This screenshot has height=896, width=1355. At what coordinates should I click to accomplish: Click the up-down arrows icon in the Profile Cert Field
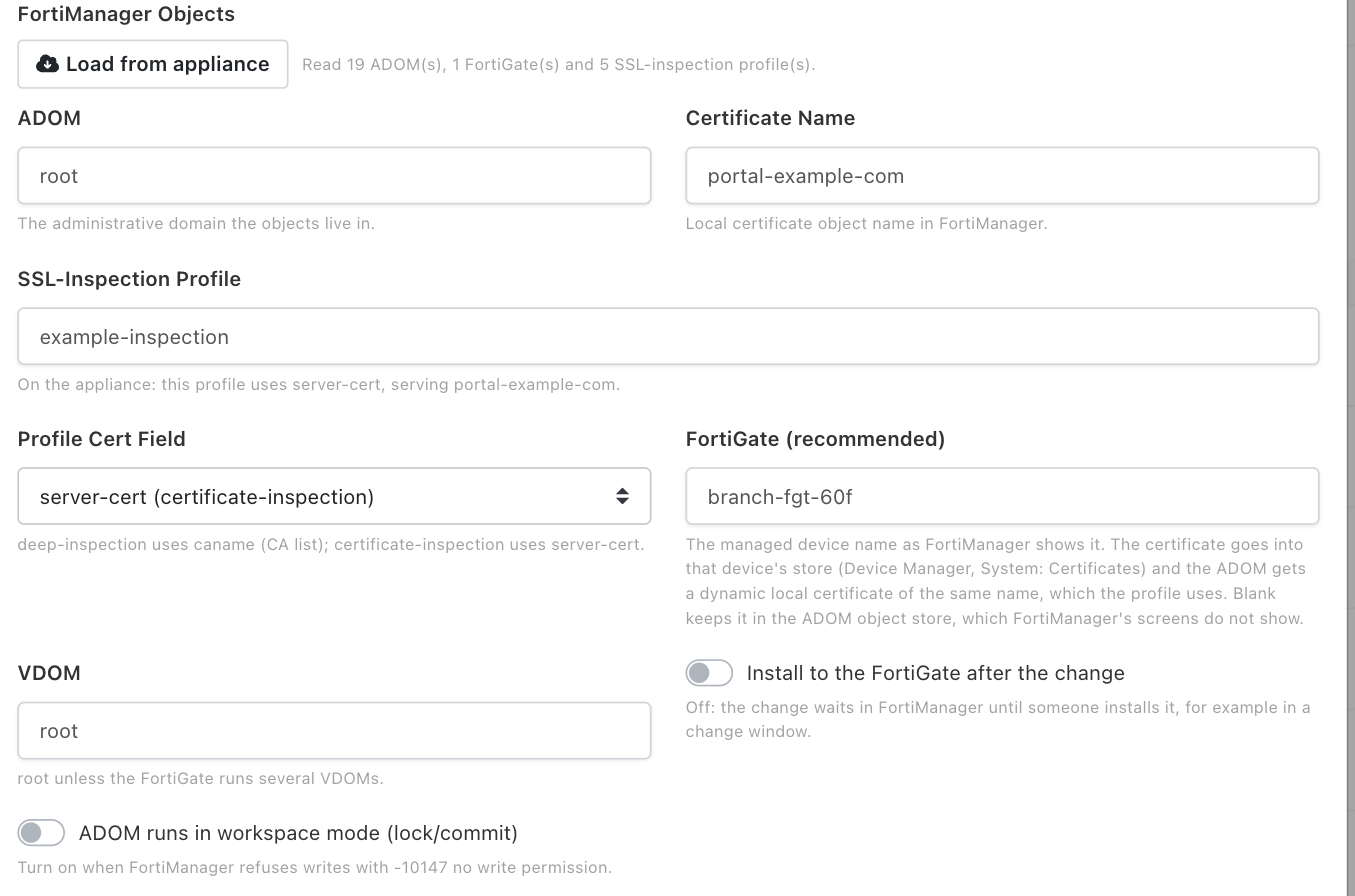pyautogui.click(x=622, y=496)
